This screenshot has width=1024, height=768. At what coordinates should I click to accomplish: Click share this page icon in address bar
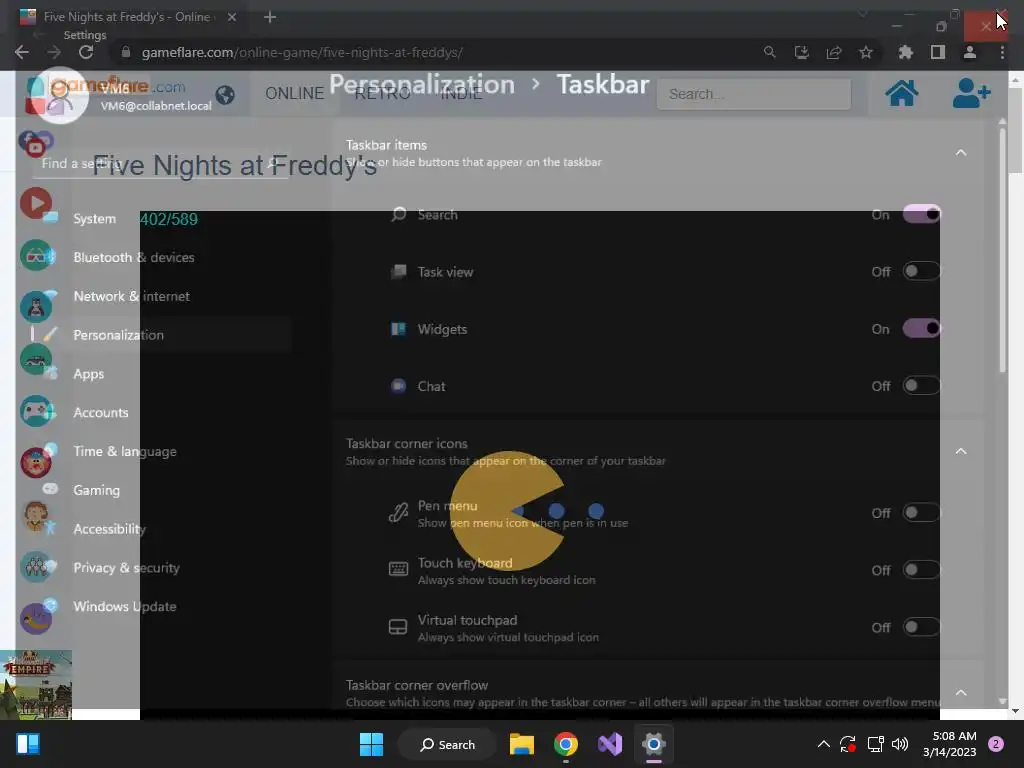[x=833, y=52]
